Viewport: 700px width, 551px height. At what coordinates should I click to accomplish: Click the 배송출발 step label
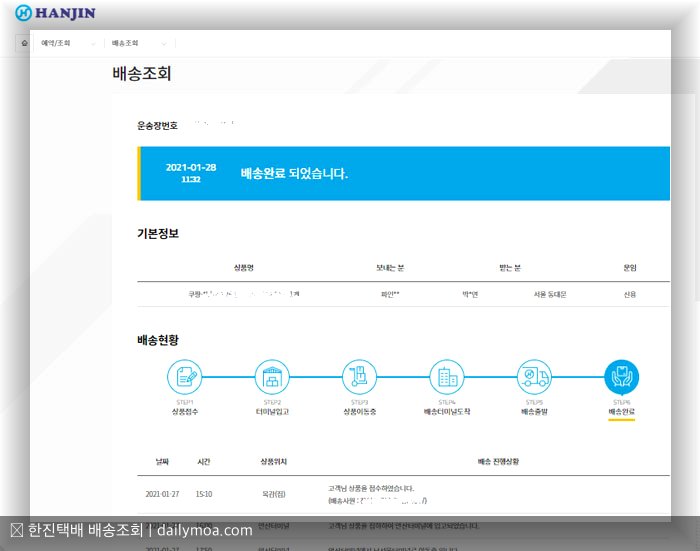click(x=534, y=412)
